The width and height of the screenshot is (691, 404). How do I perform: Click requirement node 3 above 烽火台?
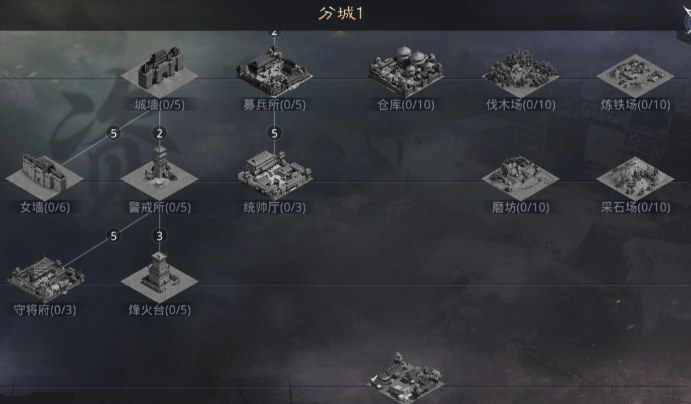coord(160,236)
